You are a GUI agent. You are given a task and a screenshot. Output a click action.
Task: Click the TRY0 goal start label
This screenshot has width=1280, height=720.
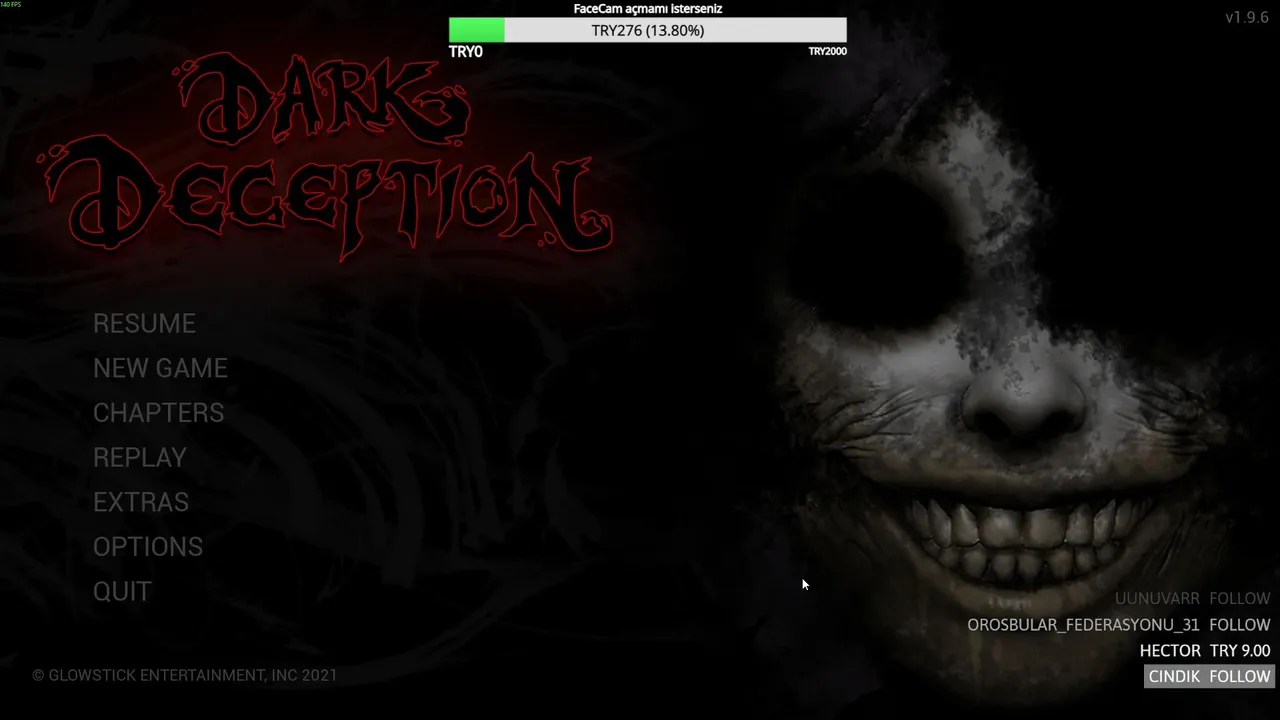pyautogui.click(x=466, y=51)
